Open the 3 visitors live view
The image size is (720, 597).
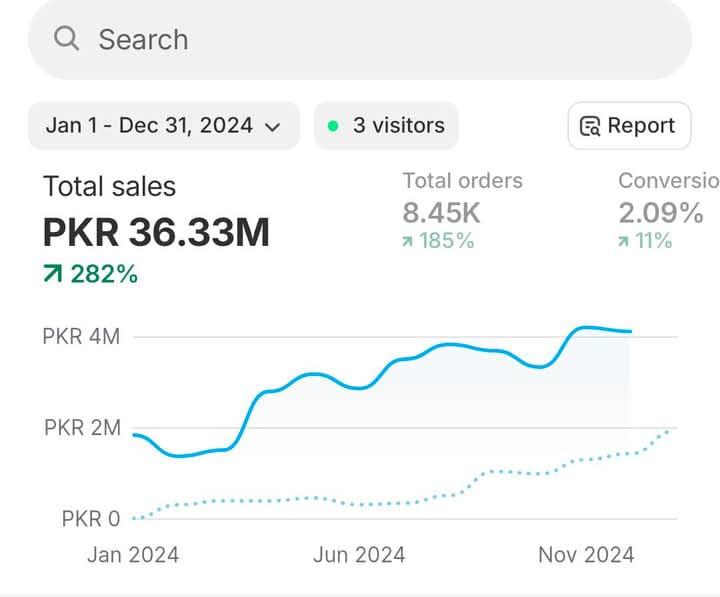coord(387,126)
